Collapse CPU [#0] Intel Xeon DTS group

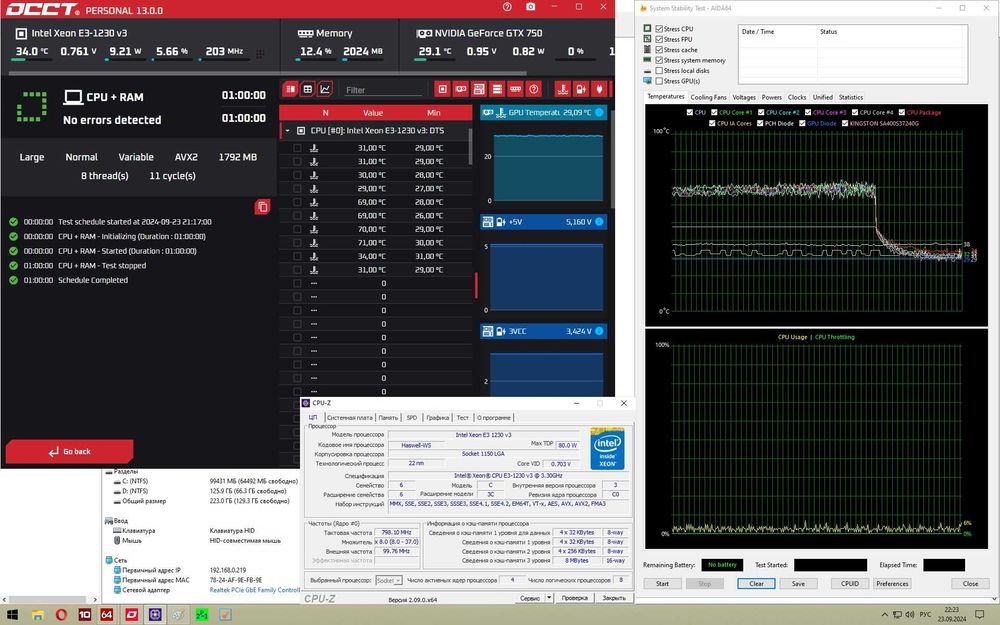point(288,131)
